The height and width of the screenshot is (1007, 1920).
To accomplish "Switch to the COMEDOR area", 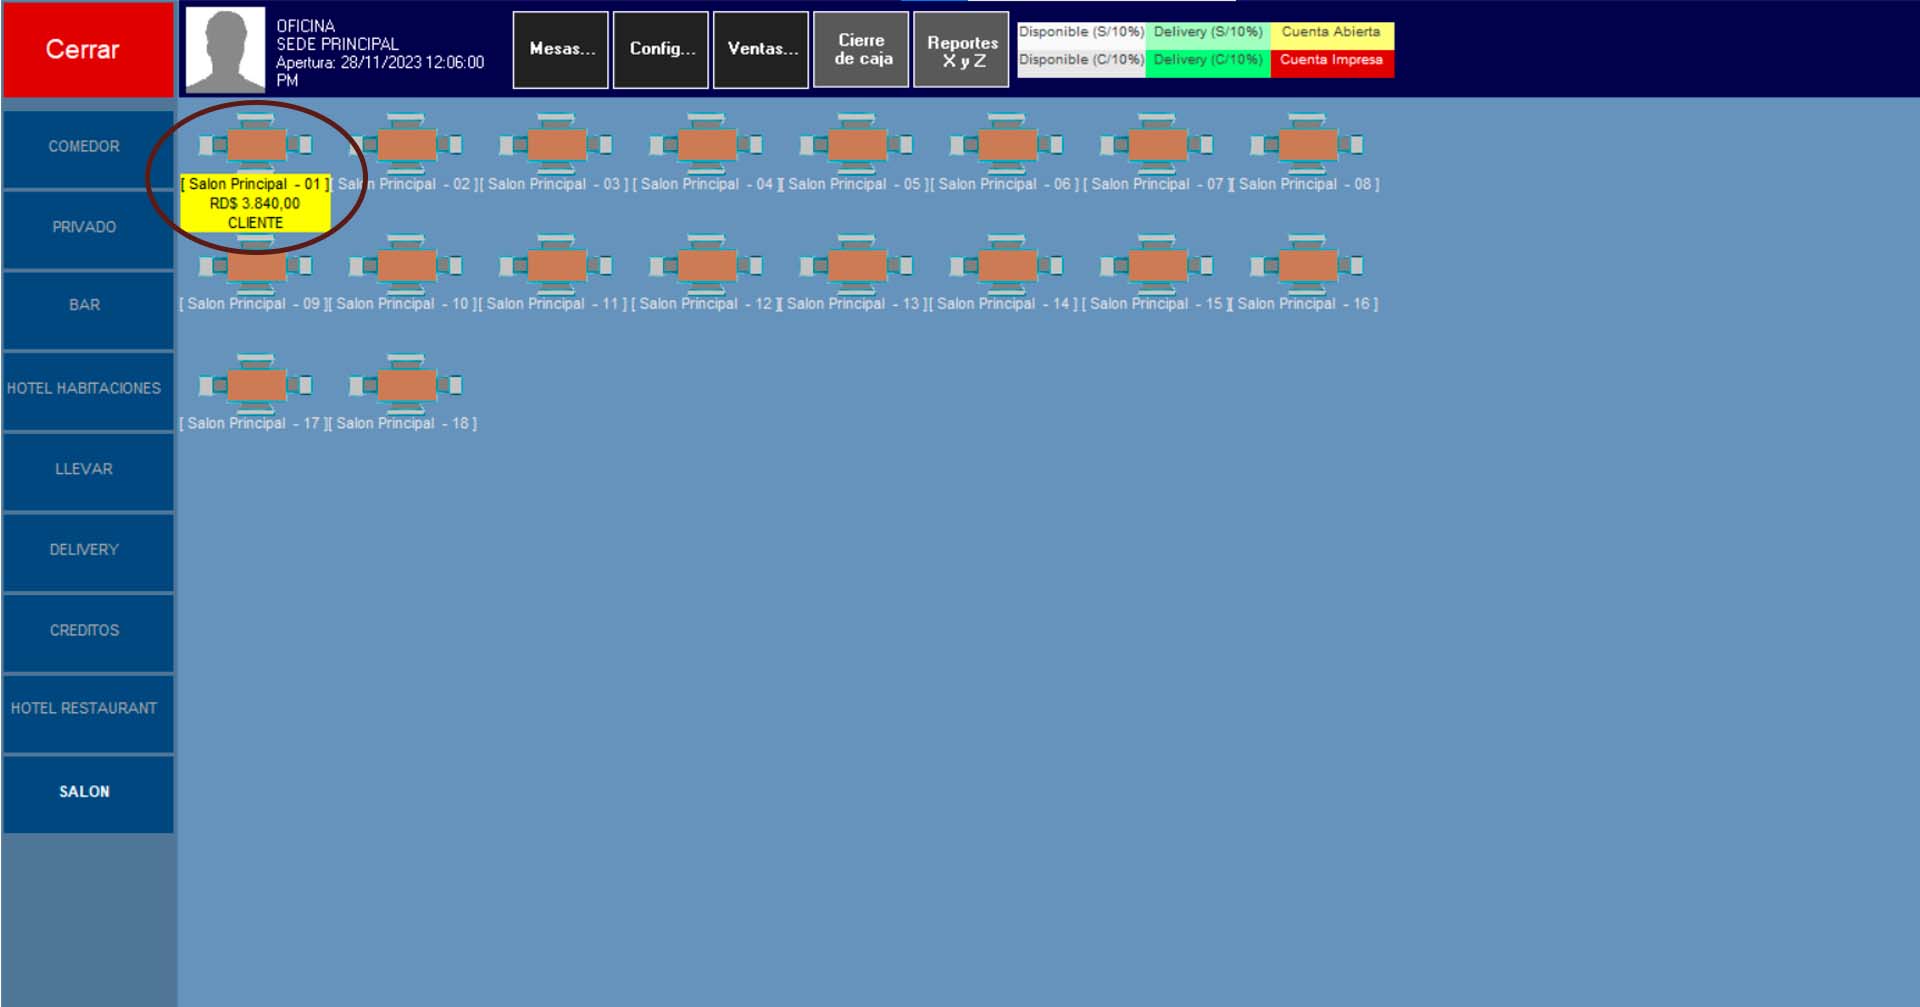I will (x=88, y=148).
